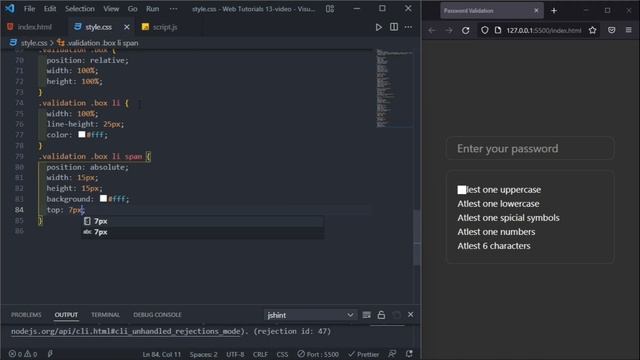Close the bottom panel

410,314
